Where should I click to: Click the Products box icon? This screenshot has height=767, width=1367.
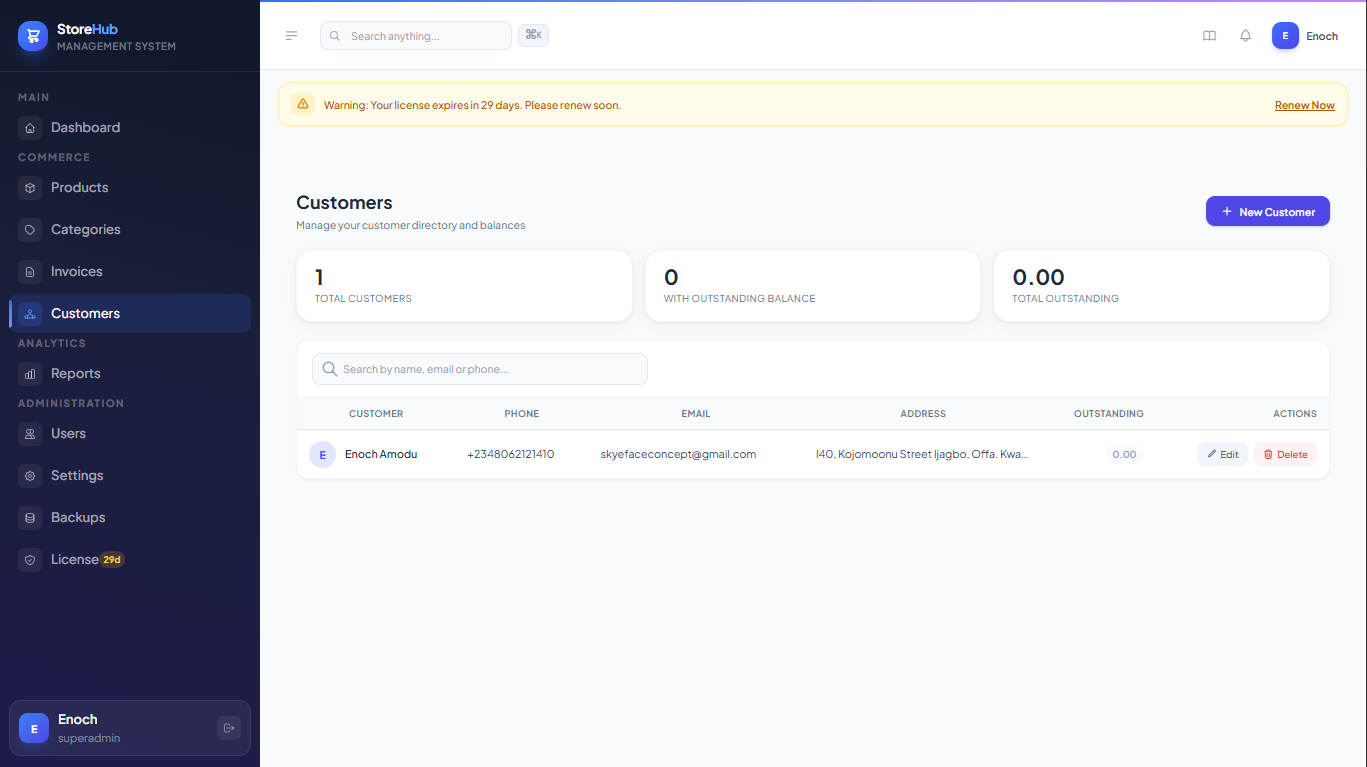(x=30, y=188)
